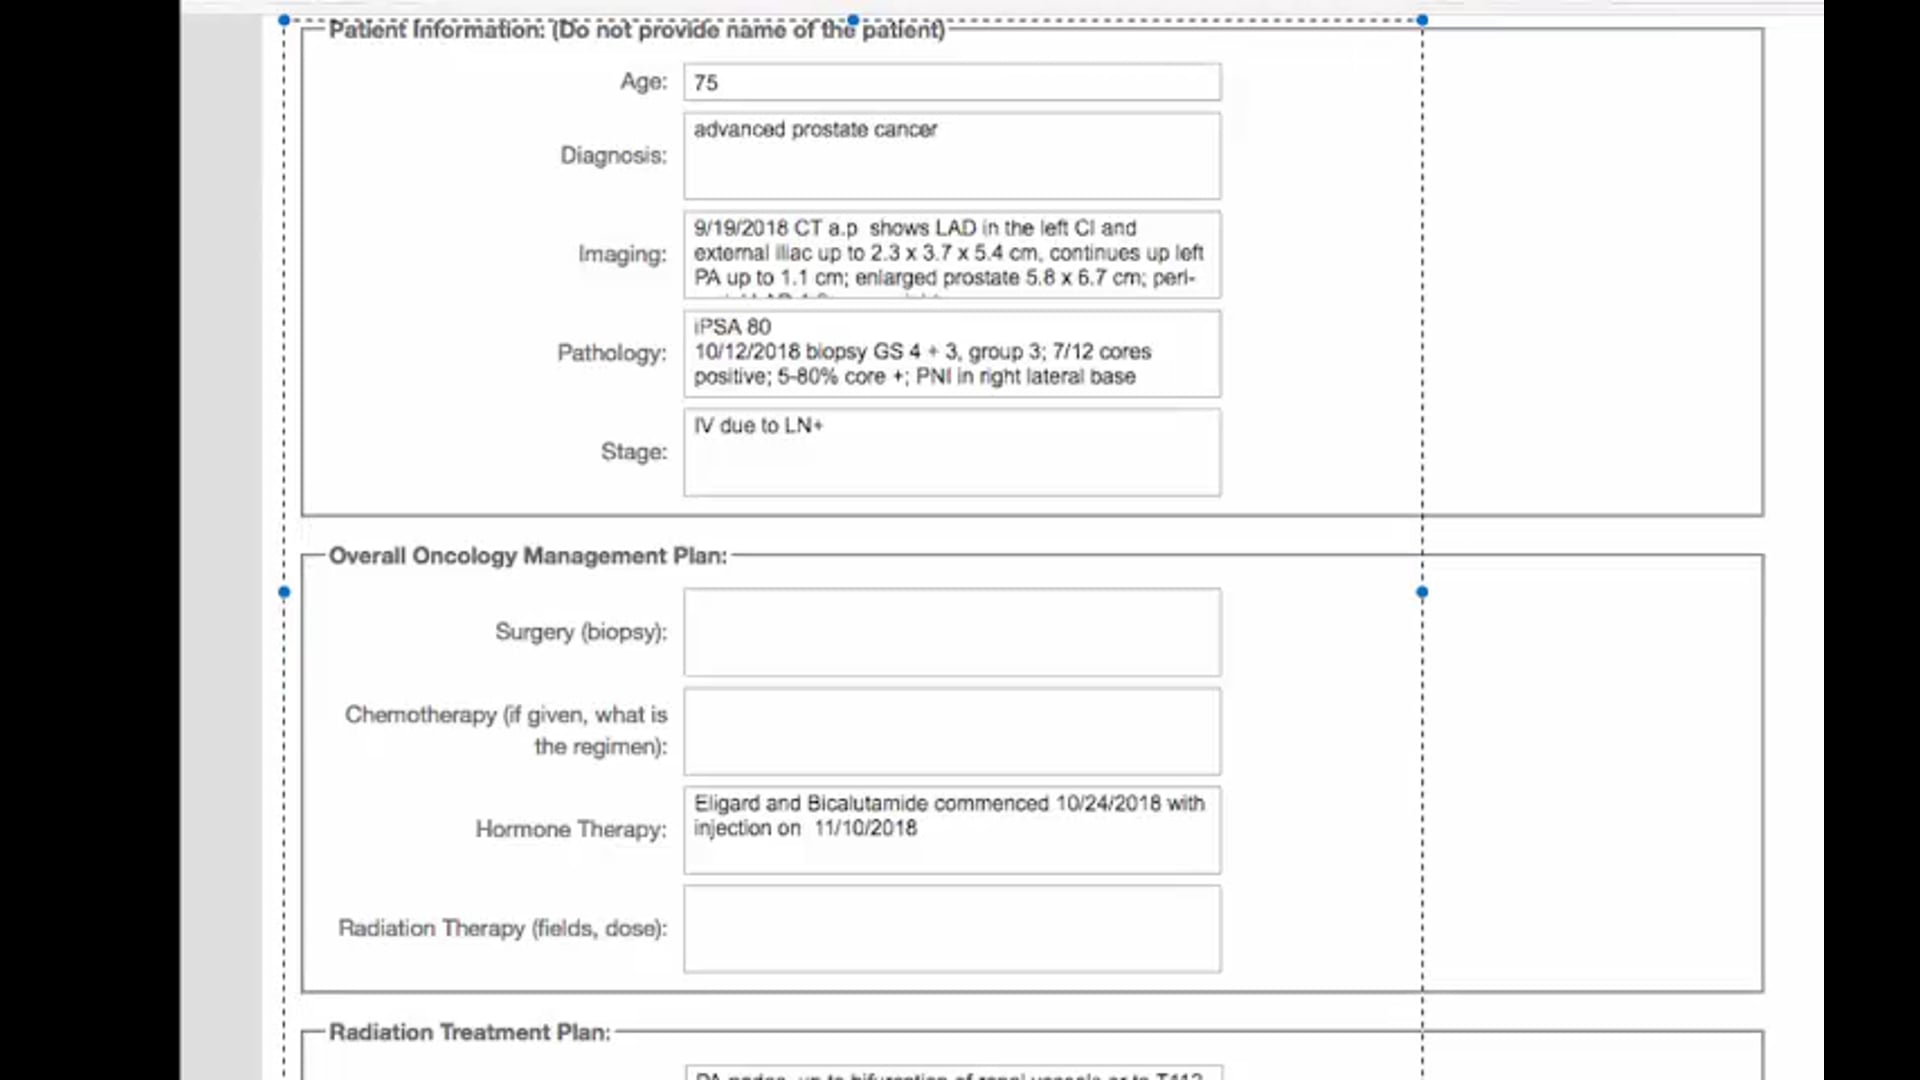Click the Pathology label text
The width and height of the screenshot is (1920, 1080).
pos(611,353)
